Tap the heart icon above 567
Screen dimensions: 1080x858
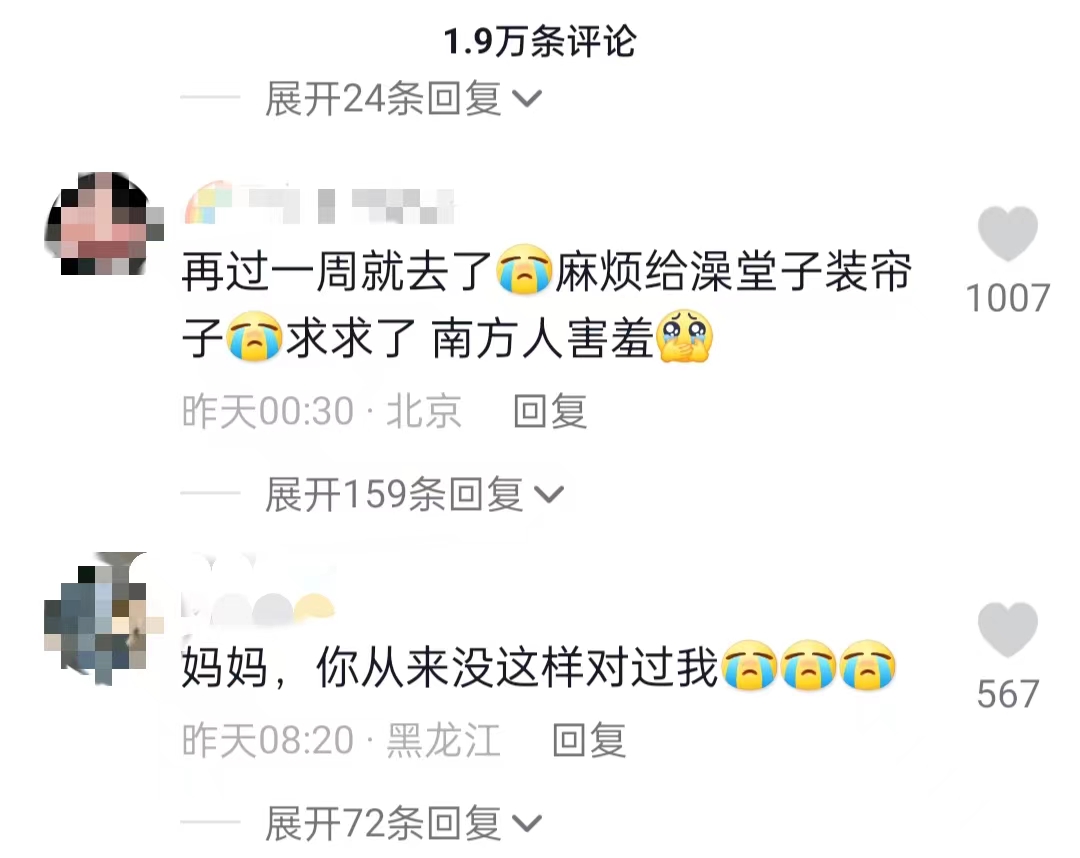click(x=1008, y=629)
